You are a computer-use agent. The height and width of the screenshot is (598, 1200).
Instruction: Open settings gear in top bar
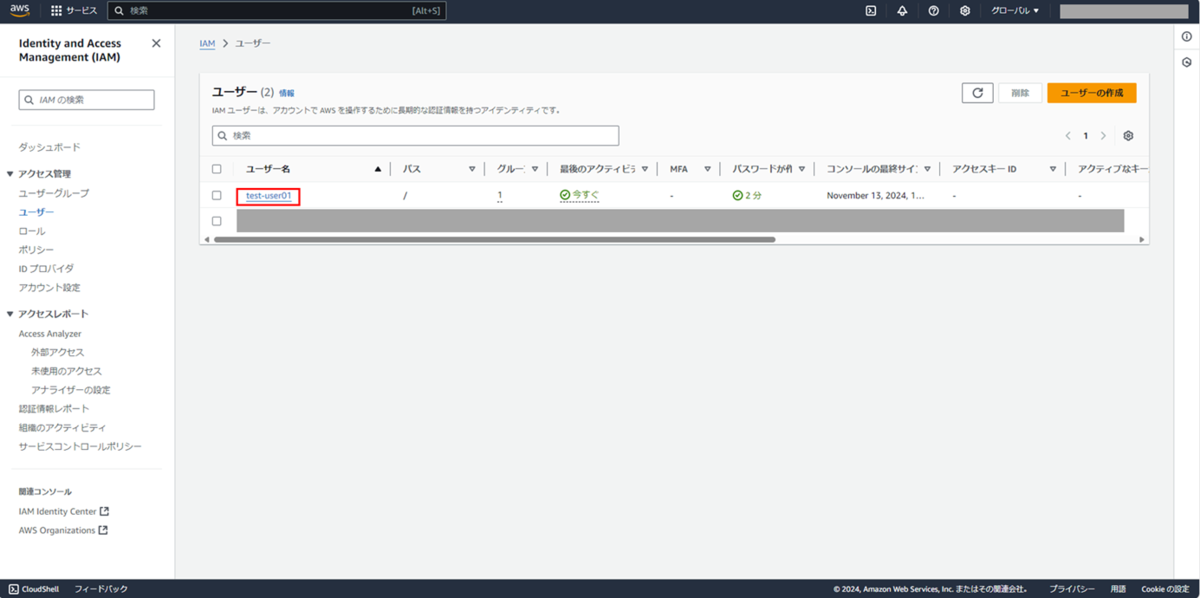point(965,10)
